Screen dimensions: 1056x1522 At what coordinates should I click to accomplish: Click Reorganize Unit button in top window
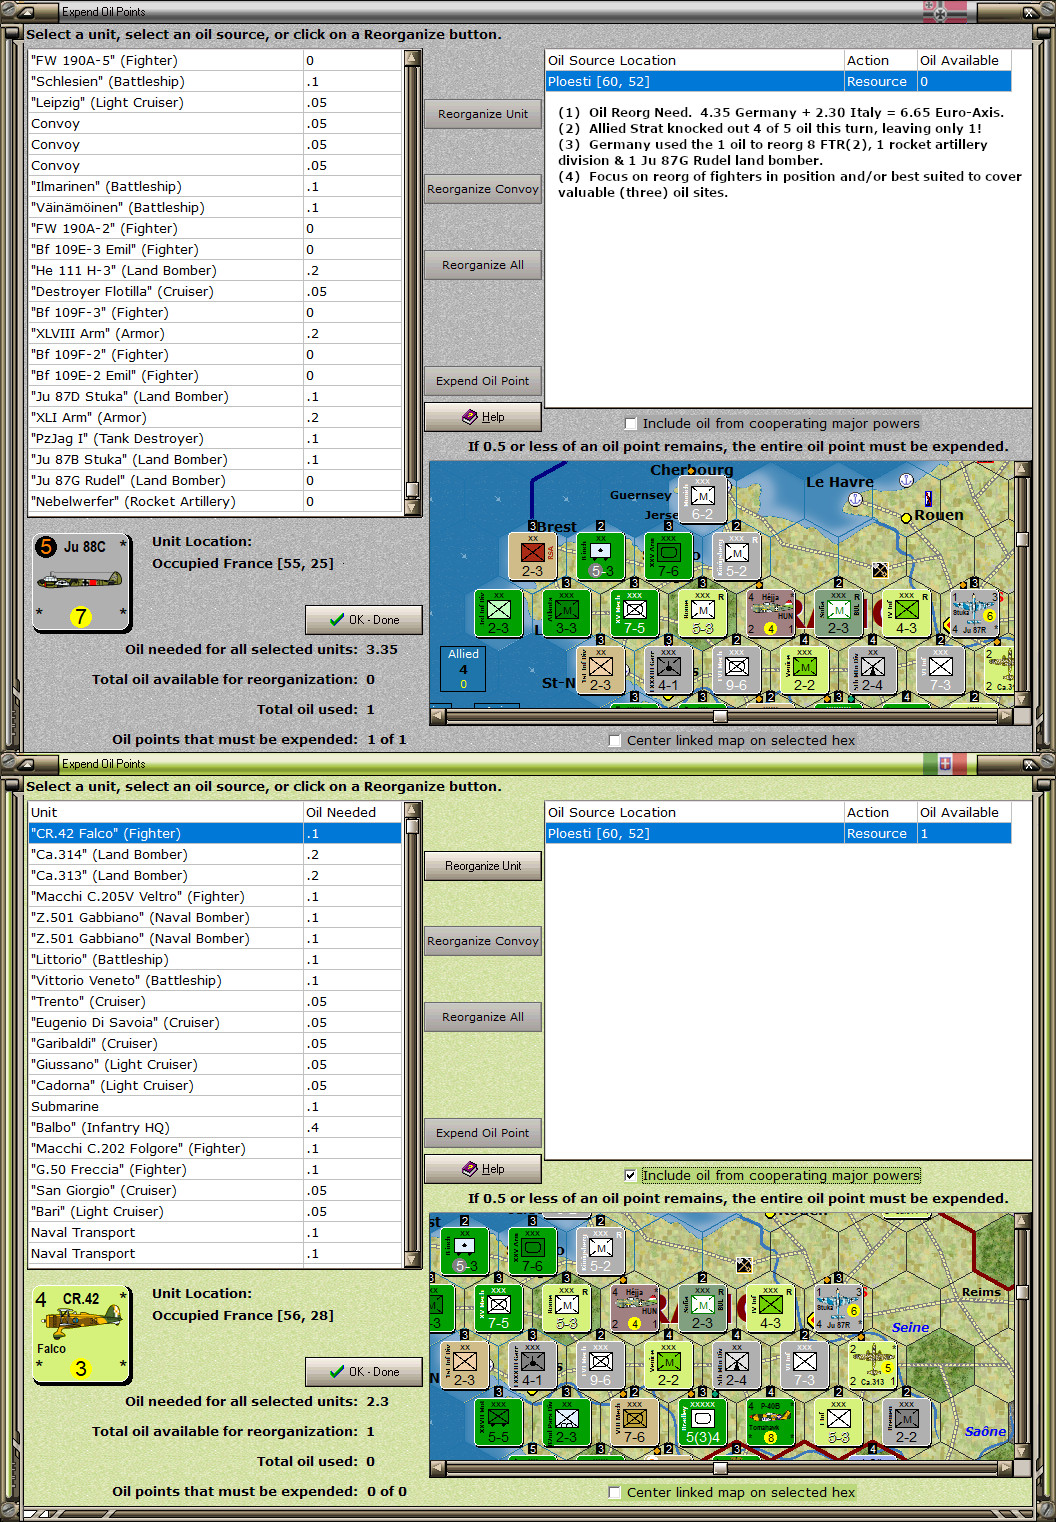(483, 114)
